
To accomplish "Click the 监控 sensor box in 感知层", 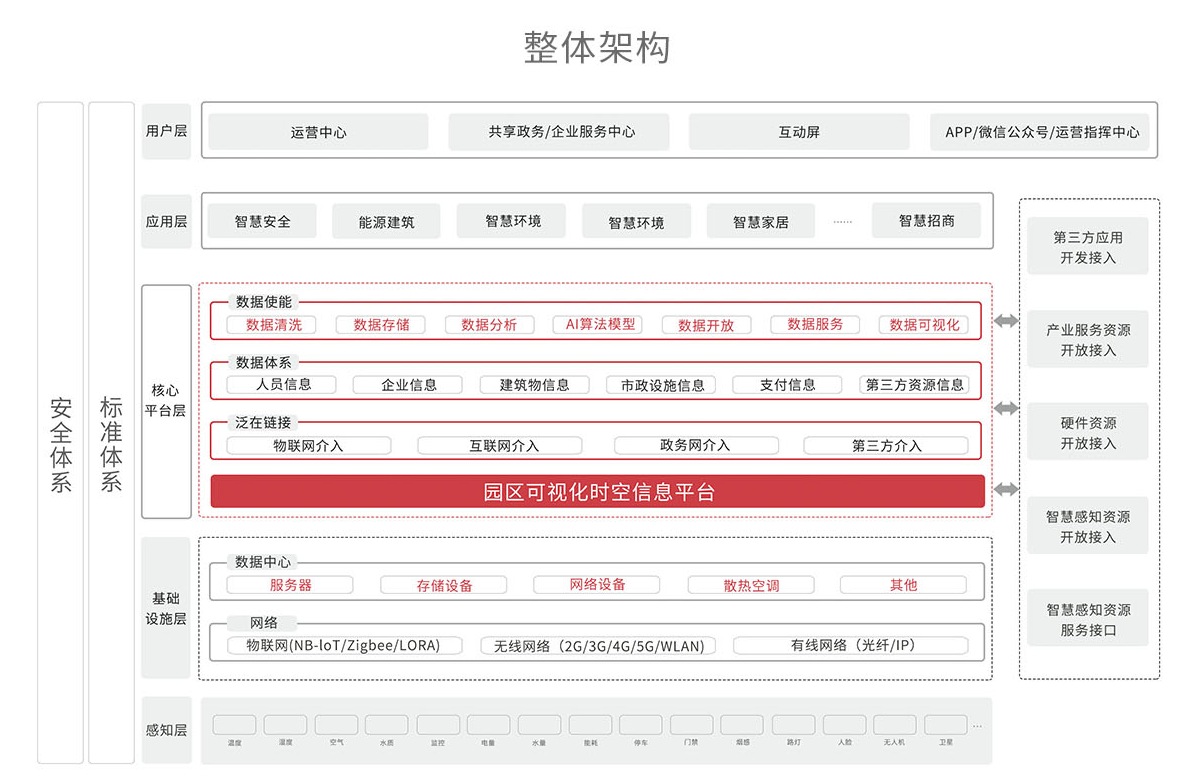I will coord(437,725).
